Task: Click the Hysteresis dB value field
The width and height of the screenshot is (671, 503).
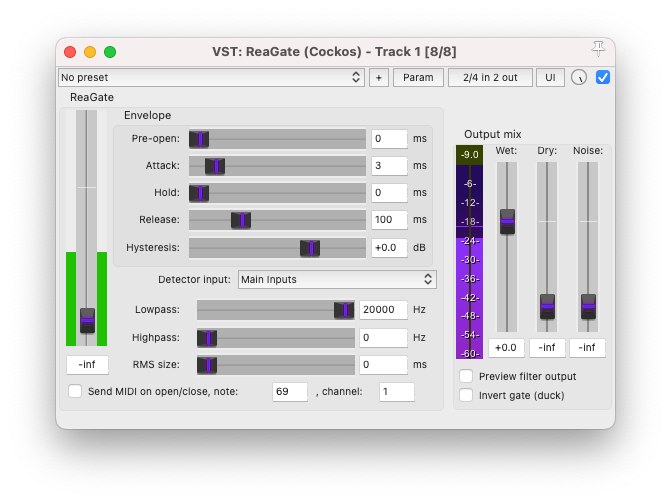Action: (389, 248)
